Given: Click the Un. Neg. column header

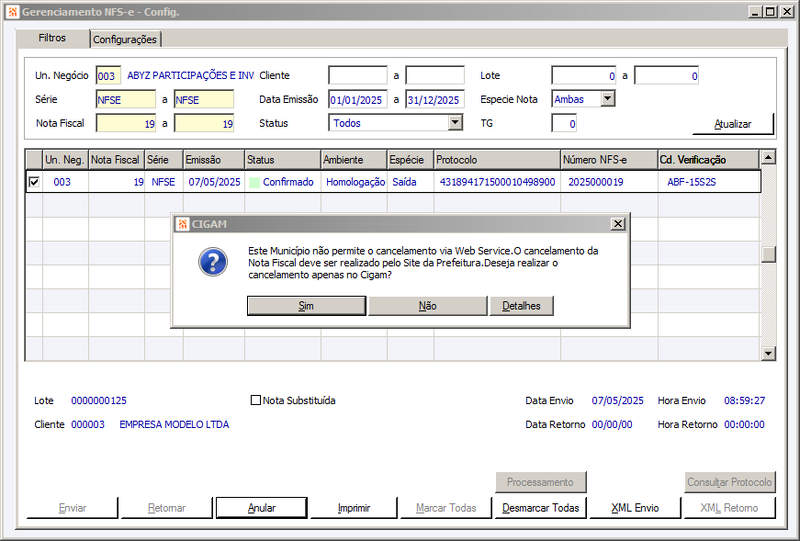Looking at the screenshot, I should (65, 160).
